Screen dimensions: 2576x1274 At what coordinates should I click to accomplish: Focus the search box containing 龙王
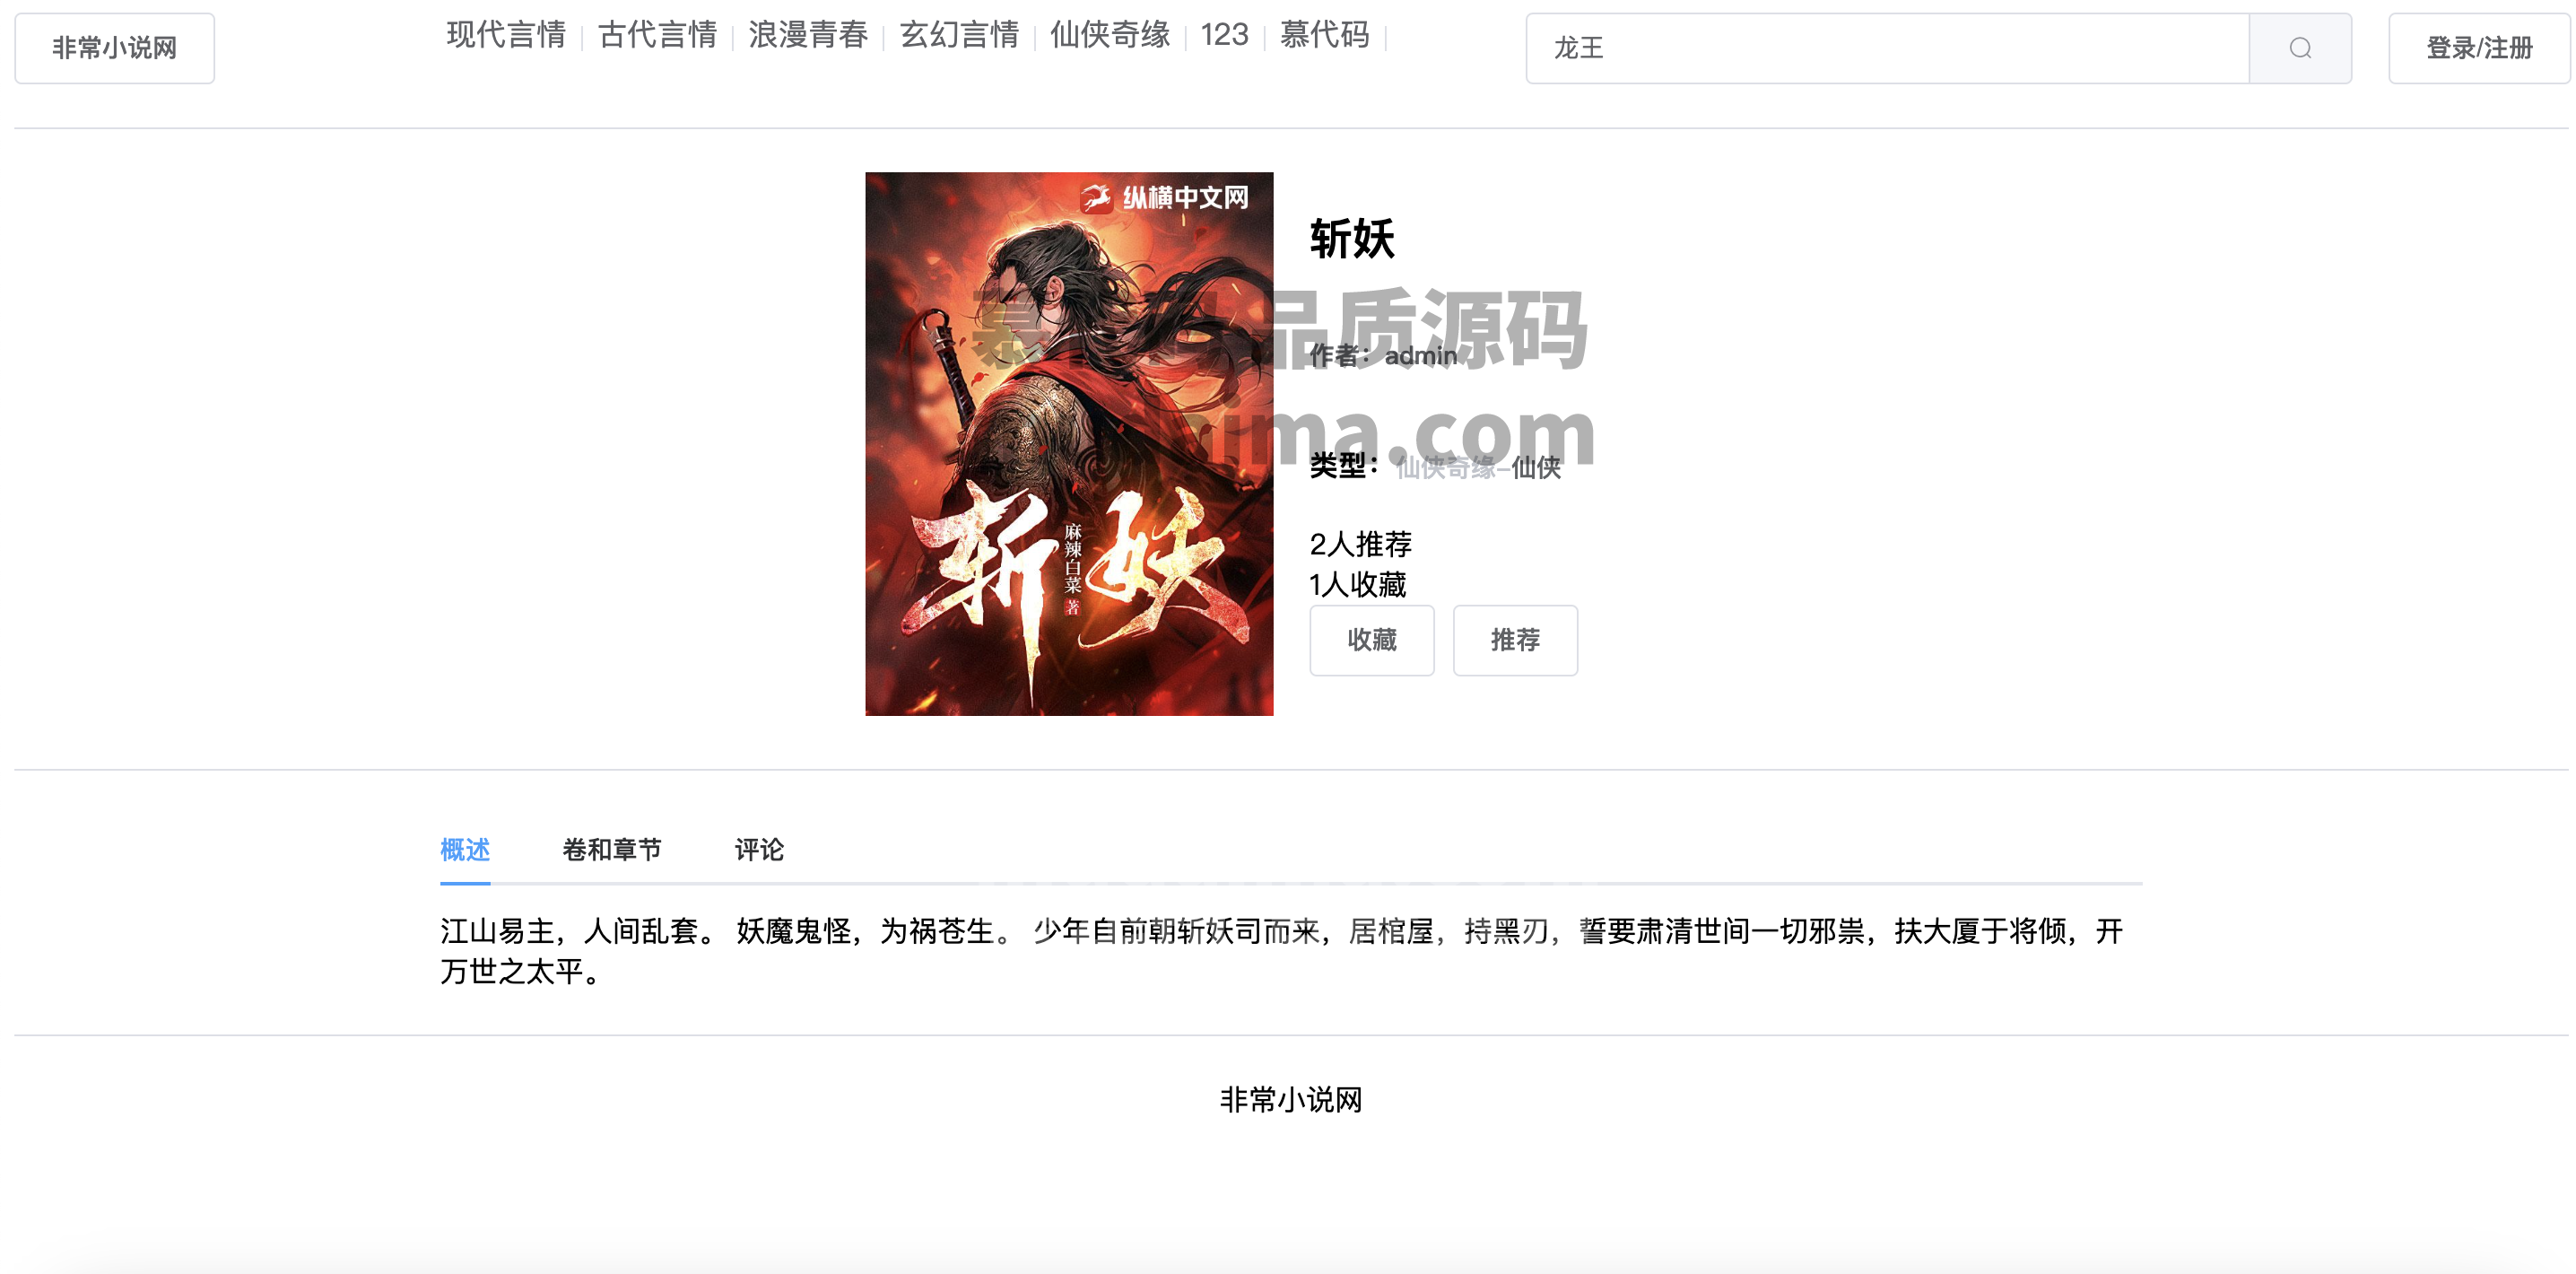[1887, 48]
